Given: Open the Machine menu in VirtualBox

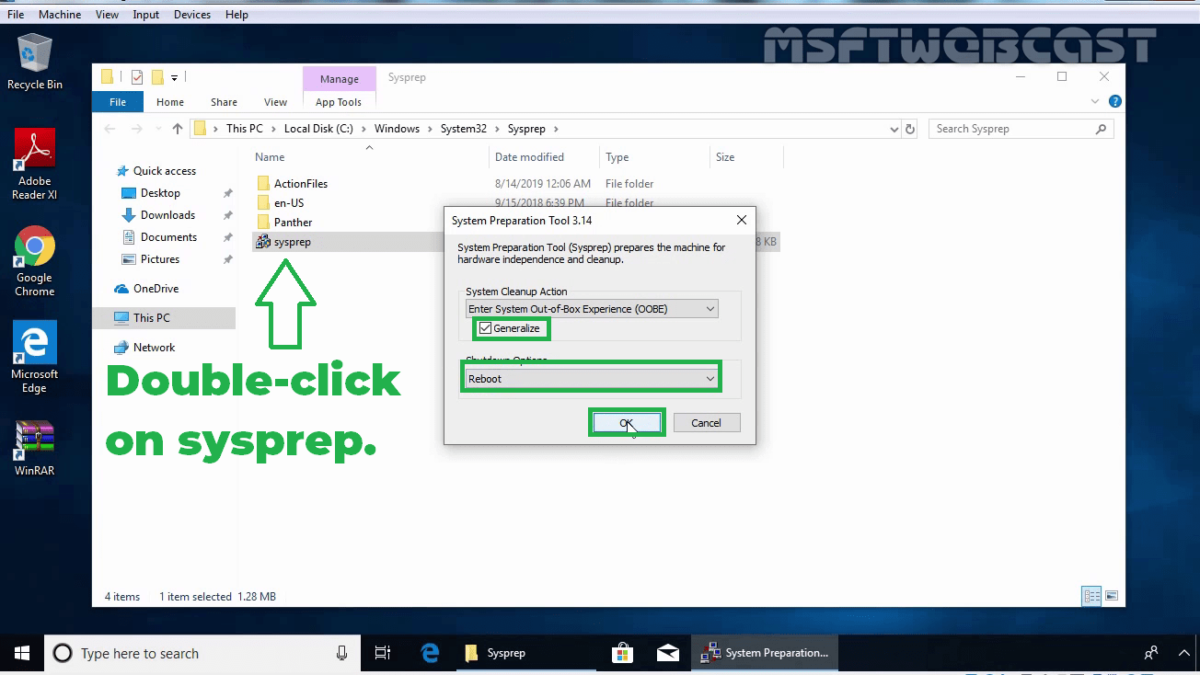Looking at the screenshot, I should coord(60,15).
